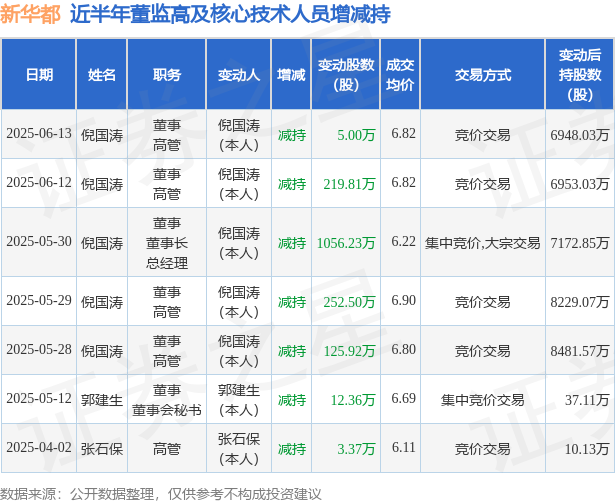Click the 张石保(本人) 变动人 cell
615x503 pixels.
pyautogui.click(x=239, y=449)
